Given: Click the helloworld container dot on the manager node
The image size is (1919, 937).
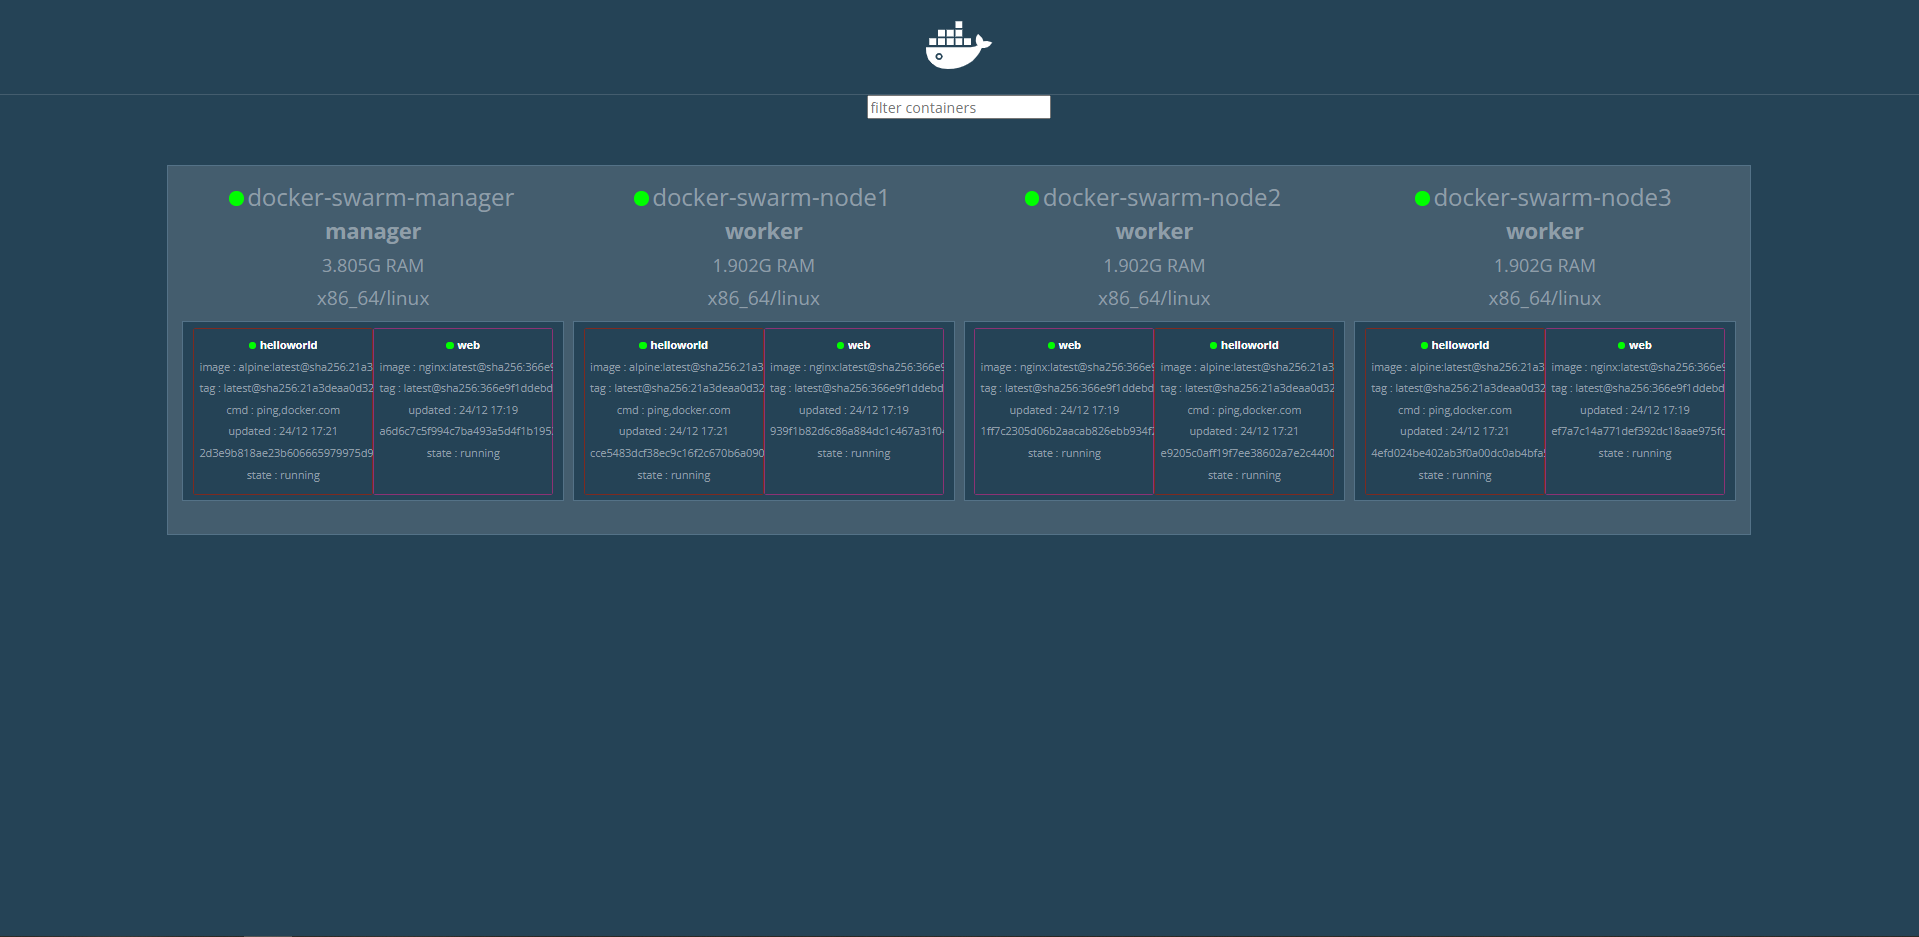Looking at the screenshot, I should (251, 345).
